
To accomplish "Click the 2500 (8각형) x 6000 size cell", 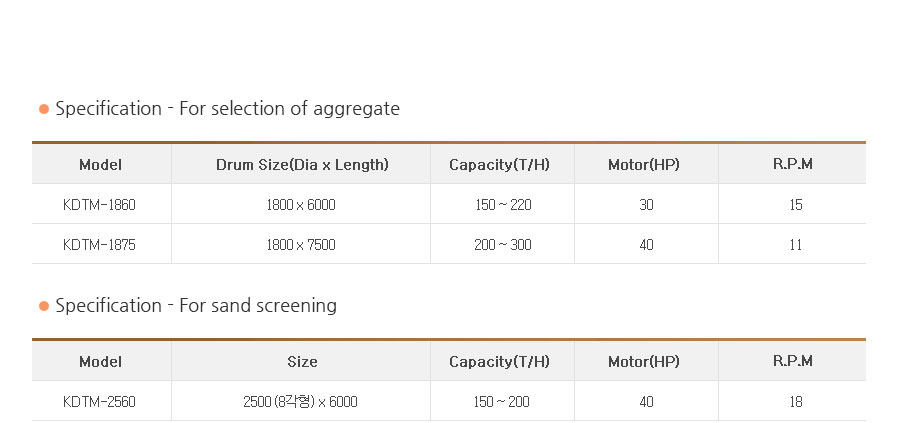I will [300, 402].
